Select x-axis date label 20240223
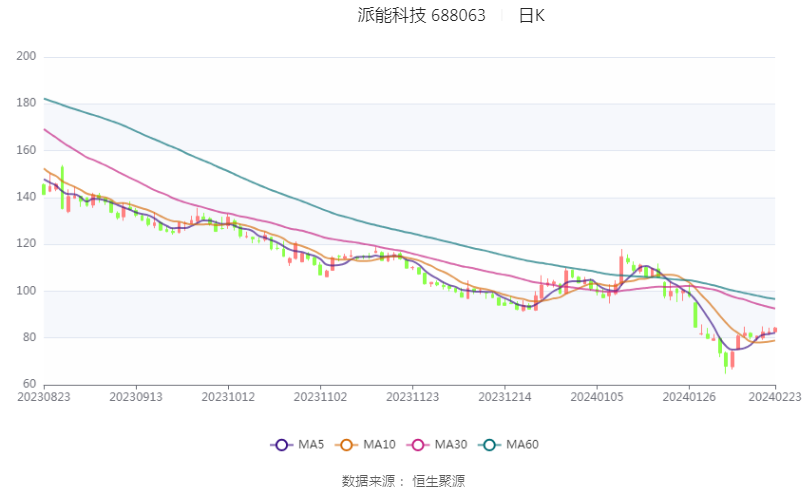Image resolution: width=807 pixels, height=491 pixels. (775, 397)
